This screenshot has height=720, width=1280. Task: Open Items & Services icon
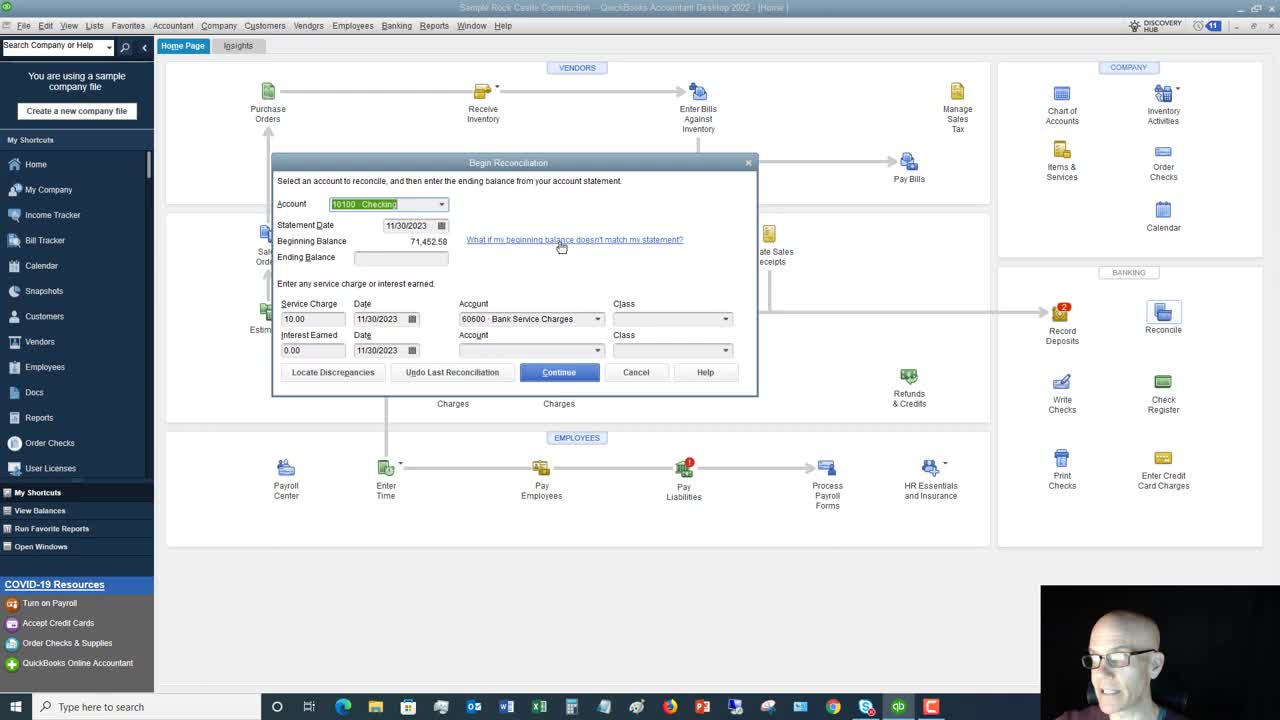point(1062,151)
